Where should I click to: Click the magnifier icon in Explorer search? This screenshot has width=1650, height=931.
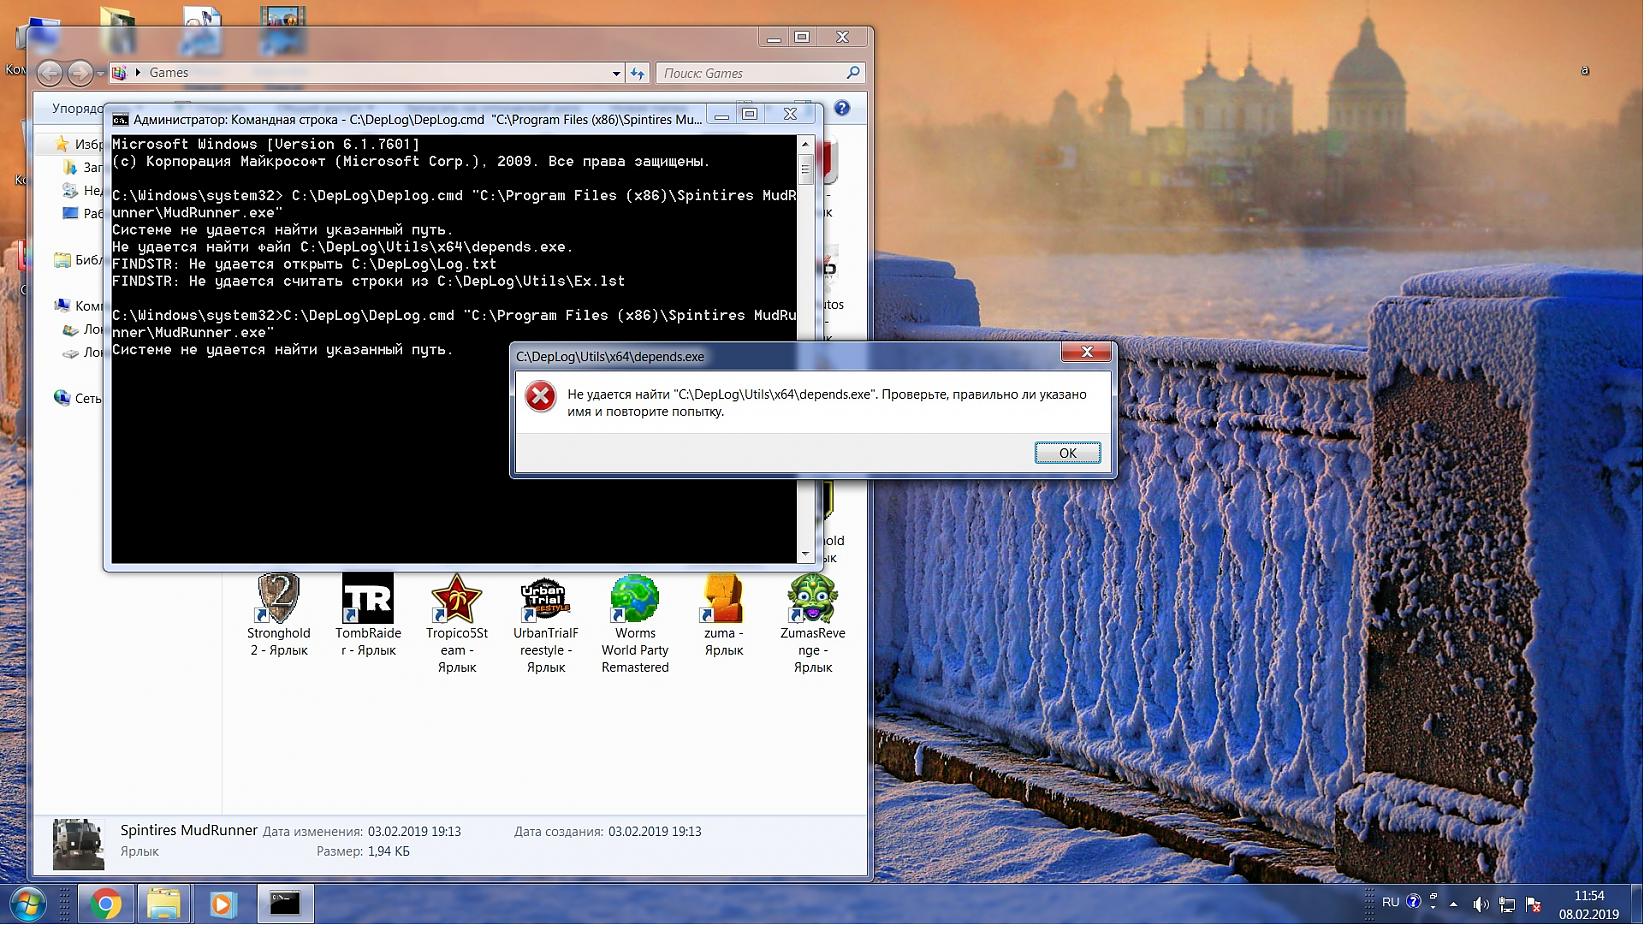point(852,73)
